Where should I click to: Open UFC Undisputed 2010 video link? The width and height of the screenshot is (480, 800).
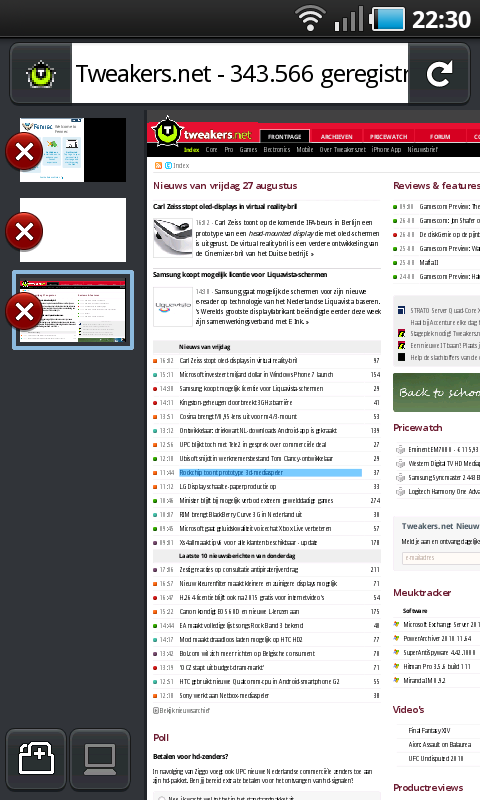coord(436,758)
